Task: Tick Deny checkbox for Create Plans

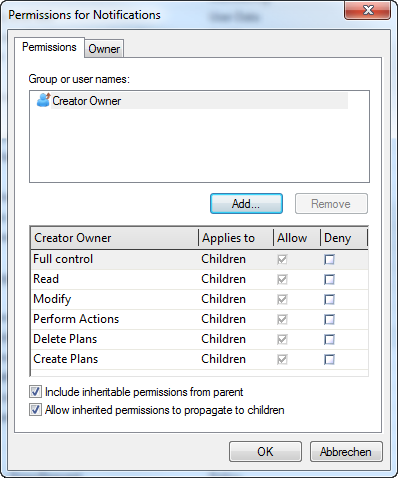Action: point(329,359)
